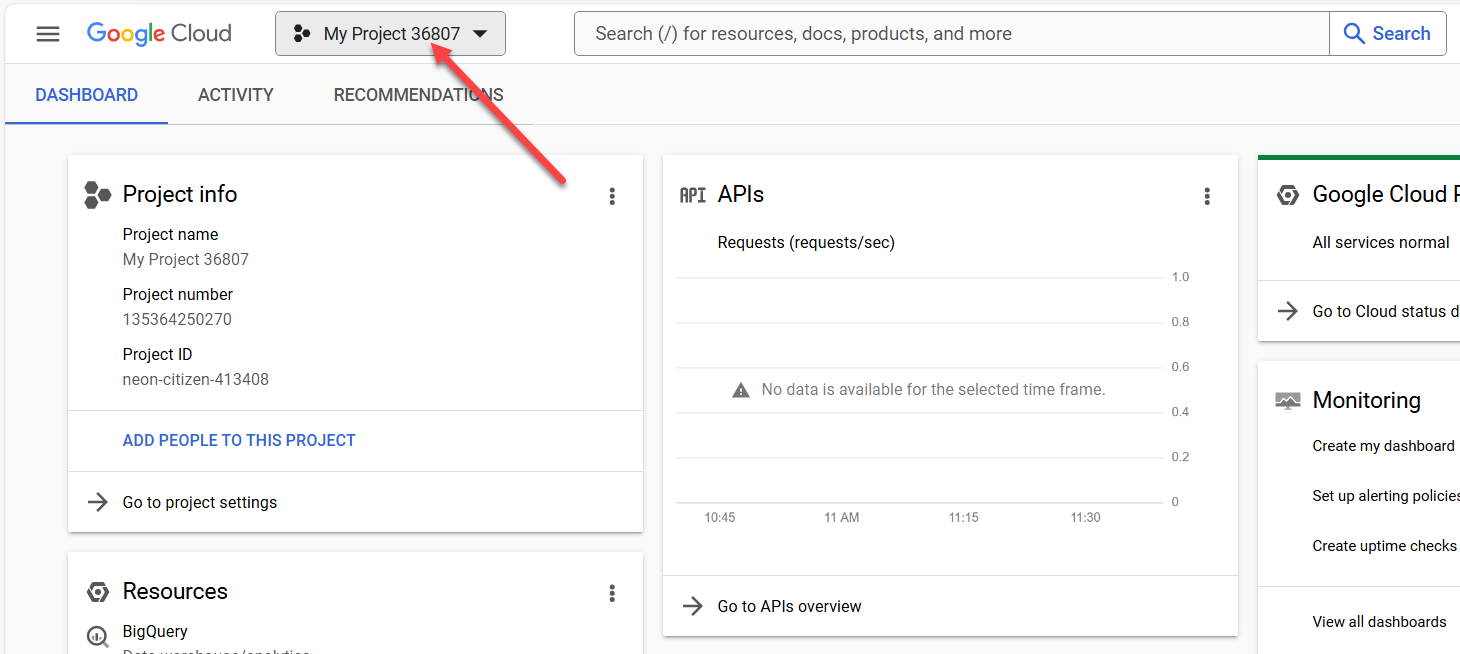Open the Resources card options menu
The height and width of the screenshot is (654, 1460).
coord(613,594)
